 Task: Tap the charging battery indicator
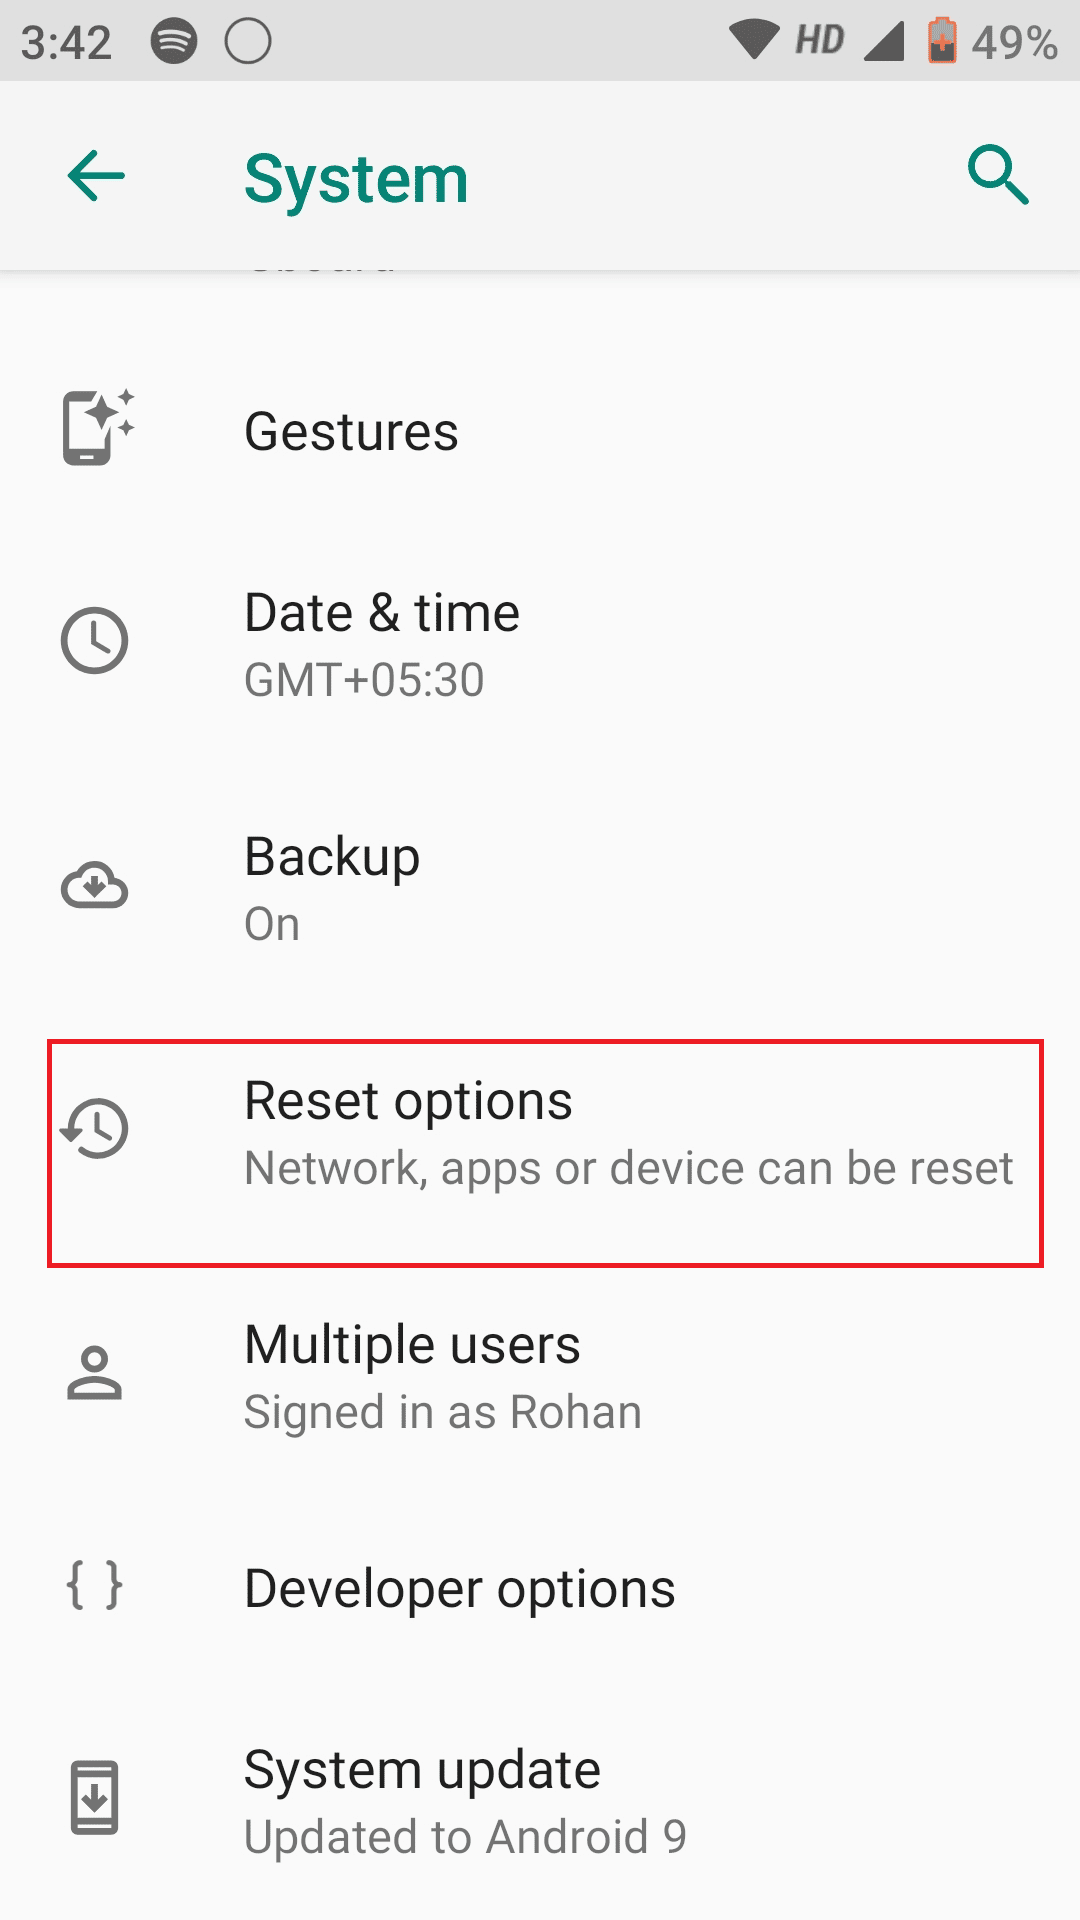pyautogui.click(x=941, y=40)
